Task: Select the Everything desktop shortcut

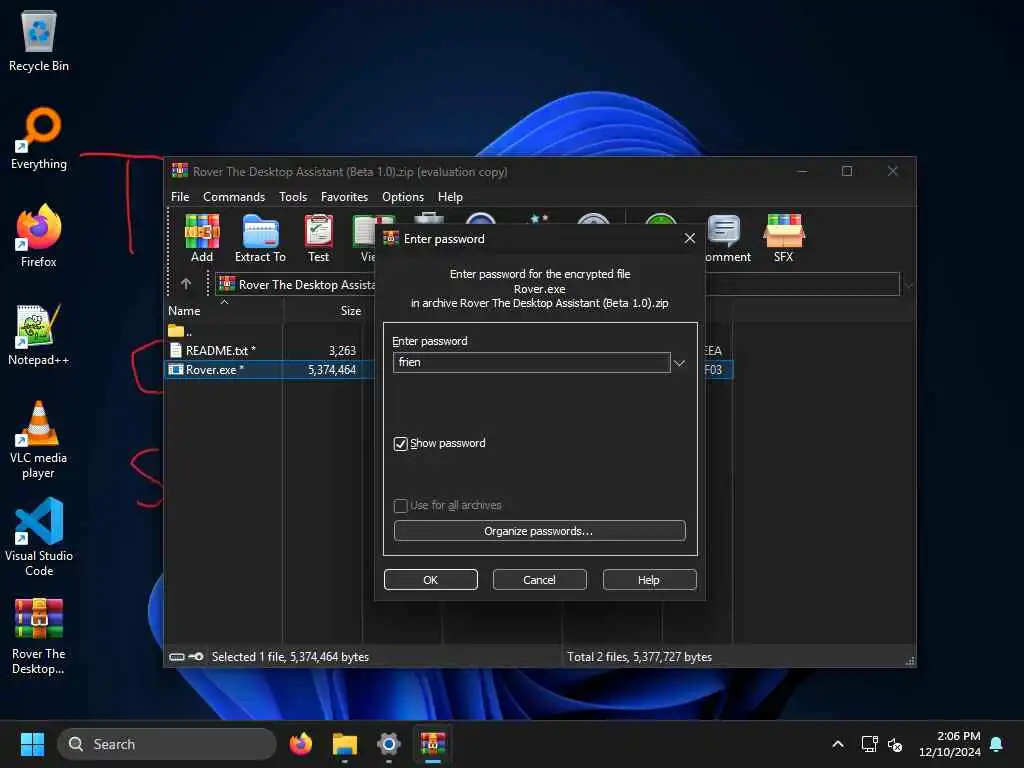Action: 39,139
